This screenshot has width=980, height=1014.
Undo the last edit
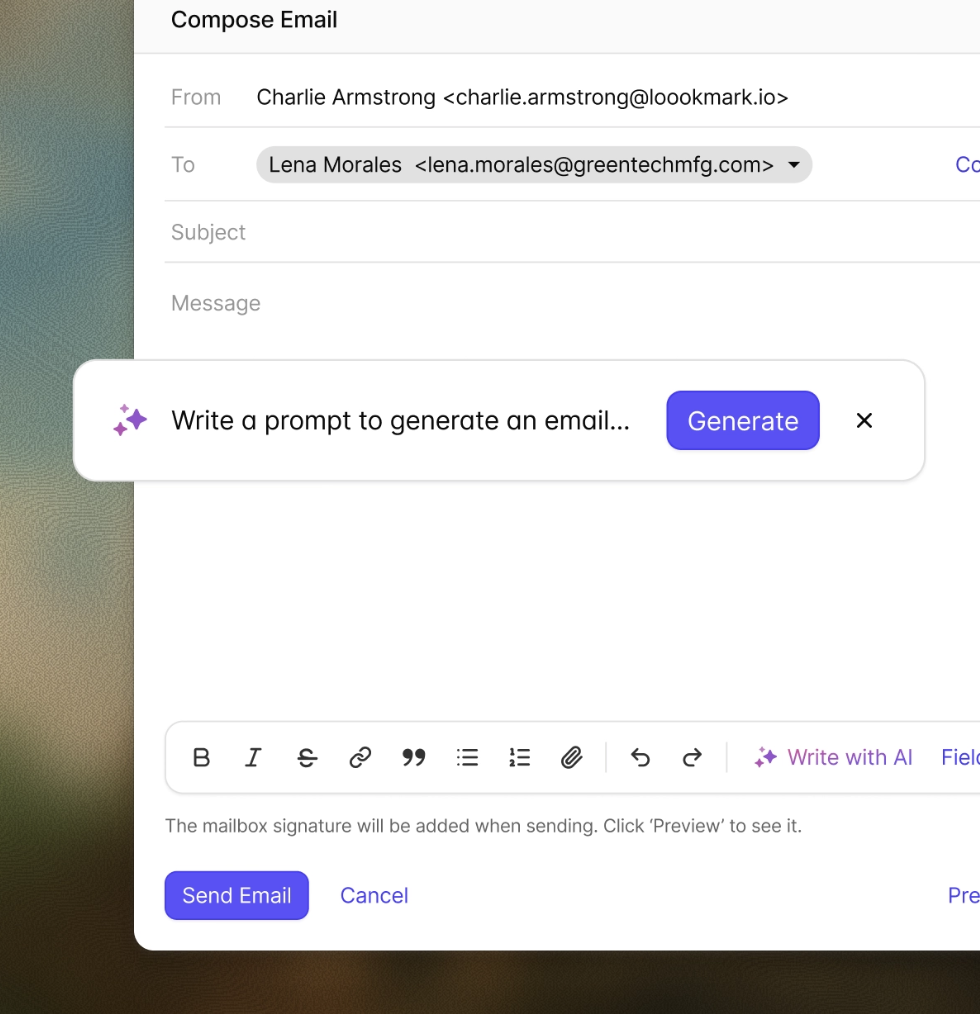[x=640, y=757]
